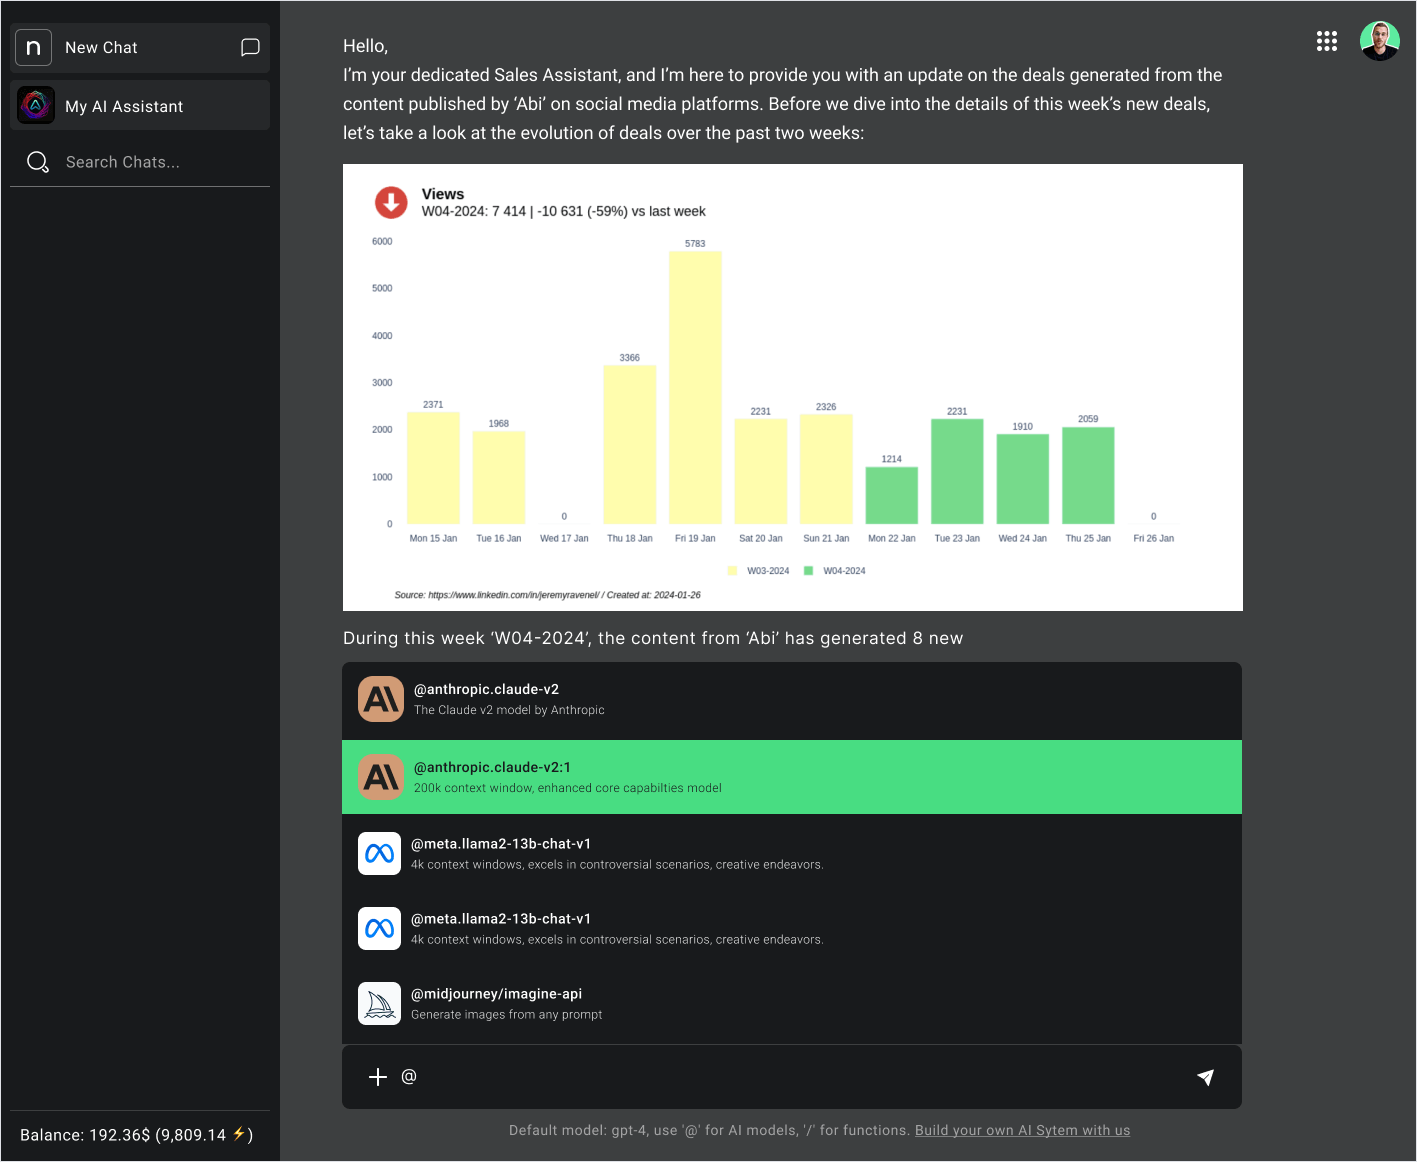Click the Sat 20 Jan 2231 bar
The image size is (1417, 1162).
tap(761, 472)
